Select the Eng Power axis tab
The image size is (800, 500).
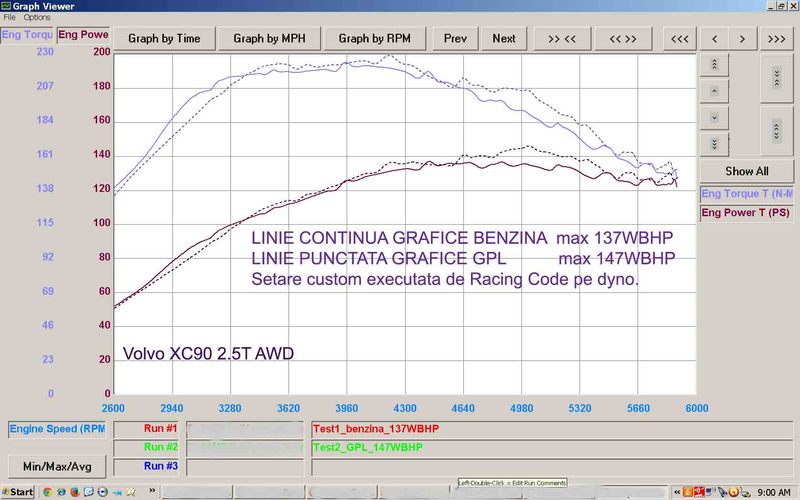pos(83,35)
